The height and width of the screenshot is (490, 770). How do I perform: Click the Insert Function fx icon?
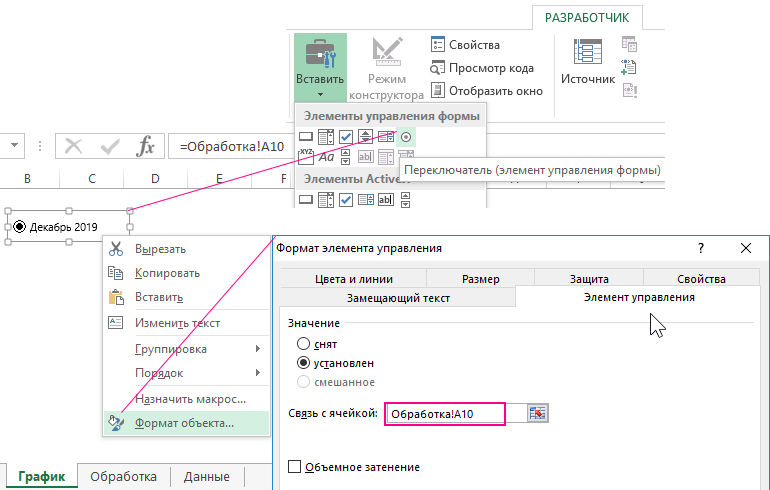point(146,146)
